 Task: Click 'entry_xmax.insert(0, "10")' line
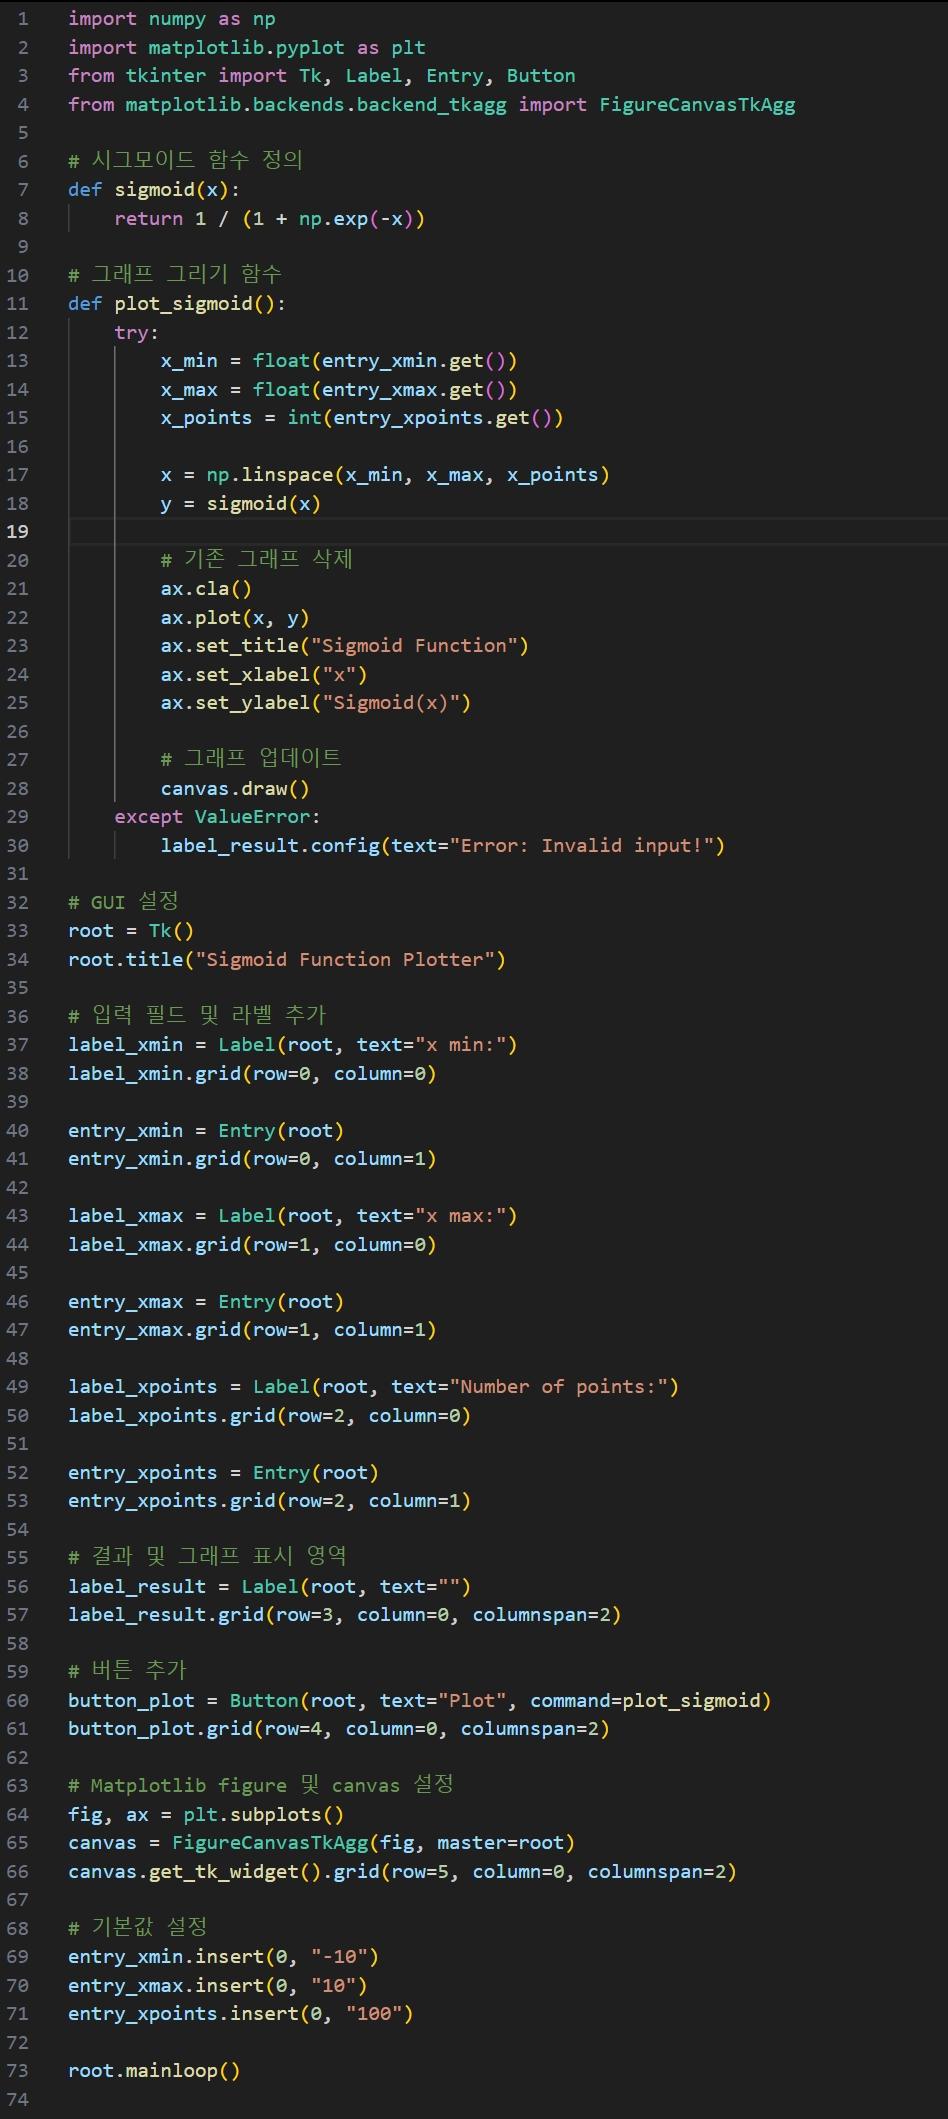(x=218, y=1985)
